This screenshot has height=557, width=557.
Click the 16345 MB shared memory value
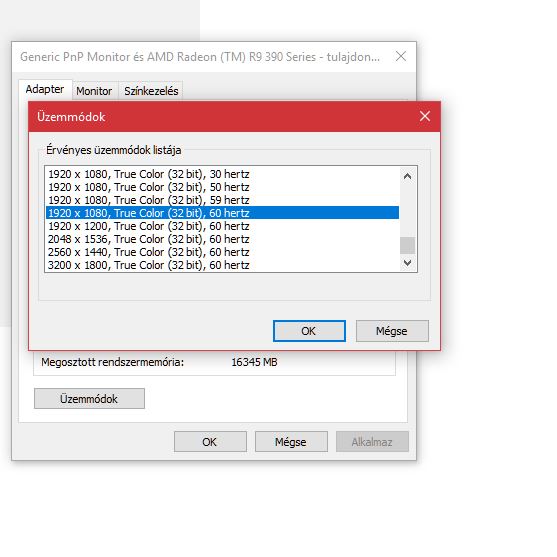pos(254,362)
